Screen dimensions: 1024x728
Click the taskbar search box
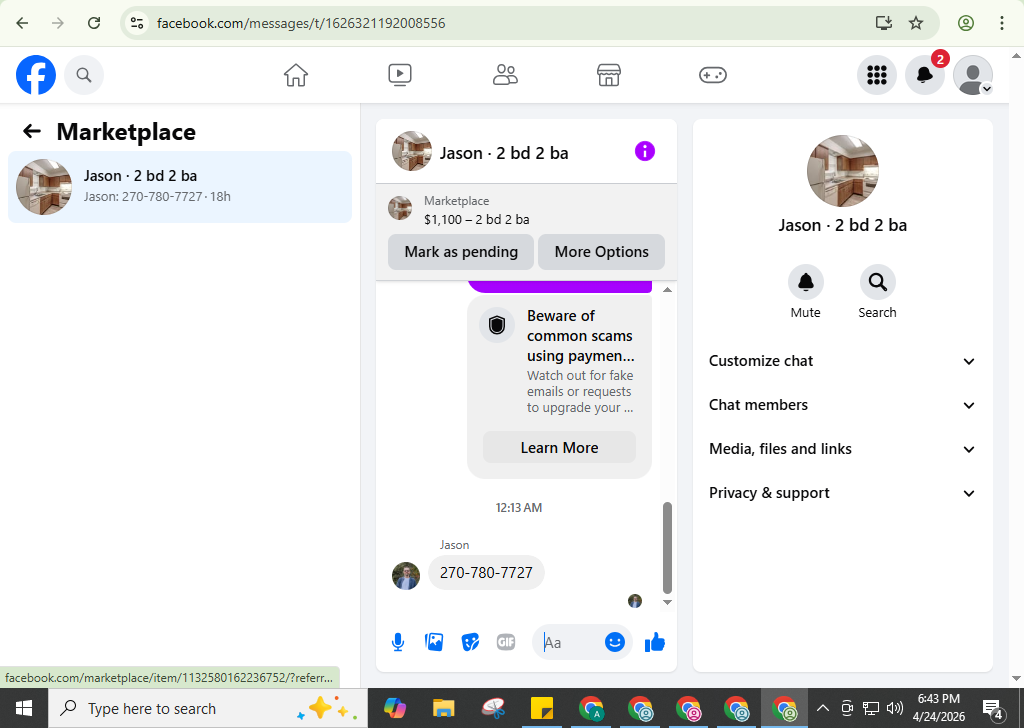208,708
